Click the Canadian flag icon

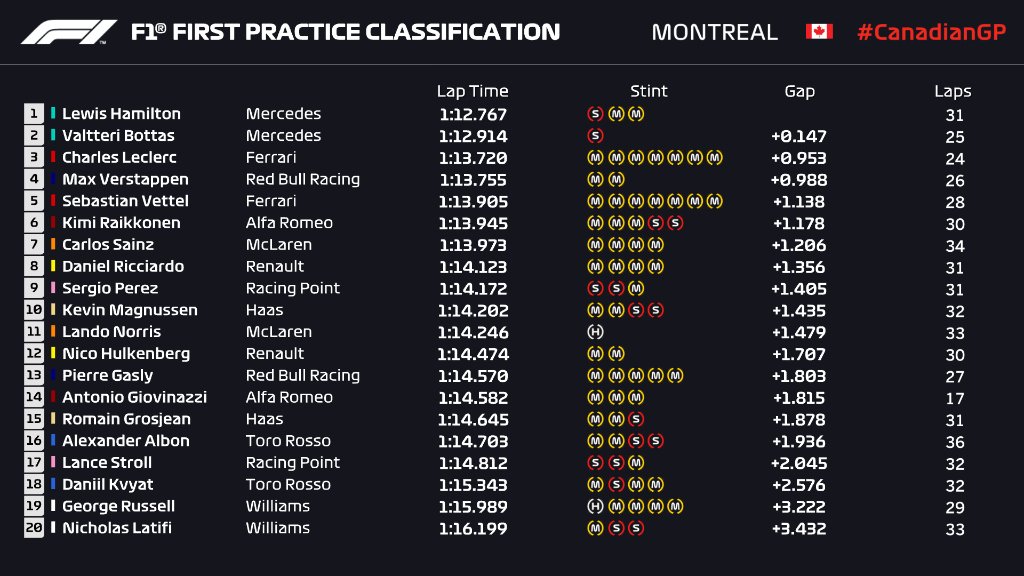(x=819, y=32)
